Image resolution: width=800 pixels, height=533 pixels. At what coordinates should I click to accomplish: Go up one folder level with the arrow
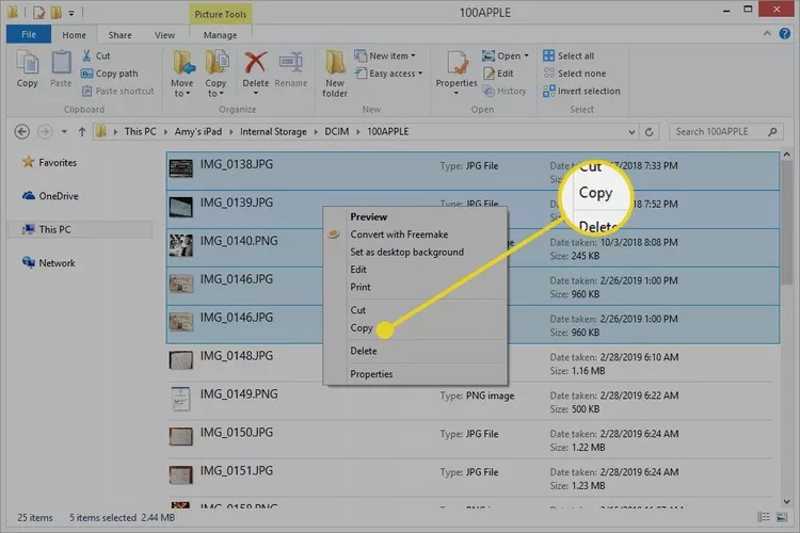coord(82,131)
